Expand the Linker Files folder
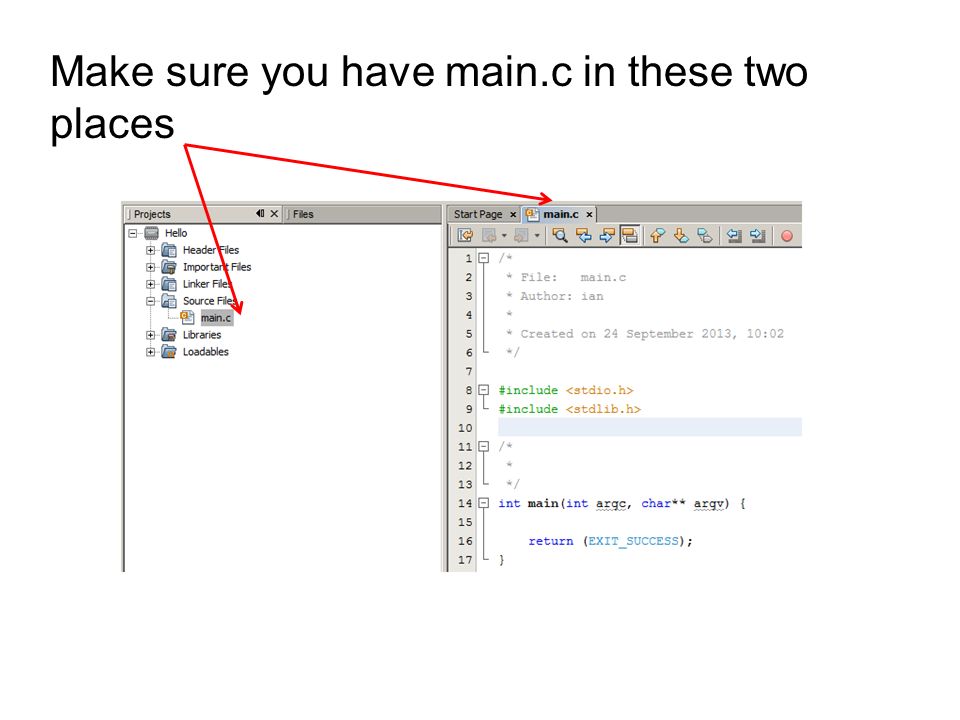The width and height of the screenshot is (960, 720). pos(150,284)
